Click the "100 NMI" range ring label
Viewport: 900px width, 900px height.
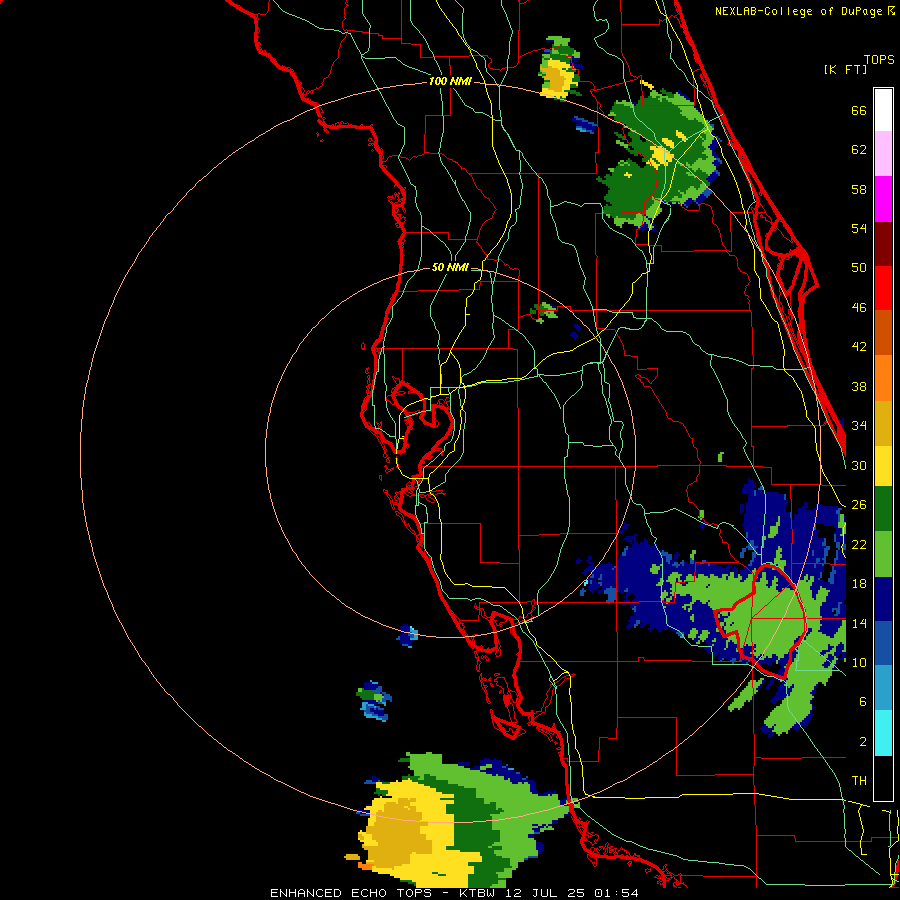[450, 81]
